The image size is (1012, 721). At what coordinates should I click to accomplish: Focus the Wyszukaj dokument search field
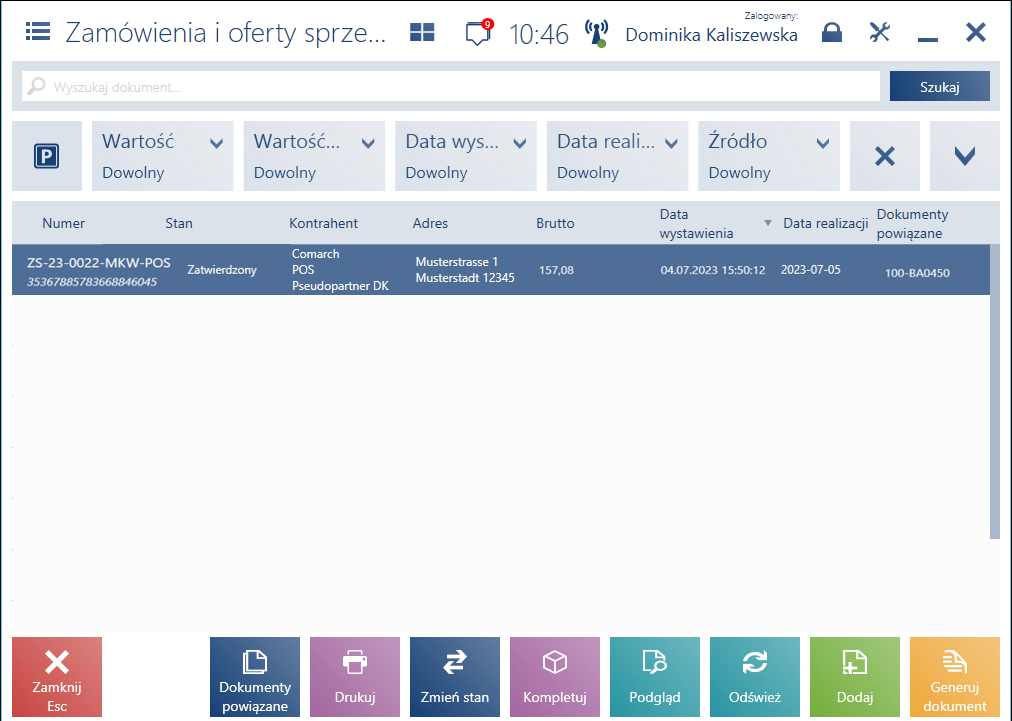click(x=450, y=86)
